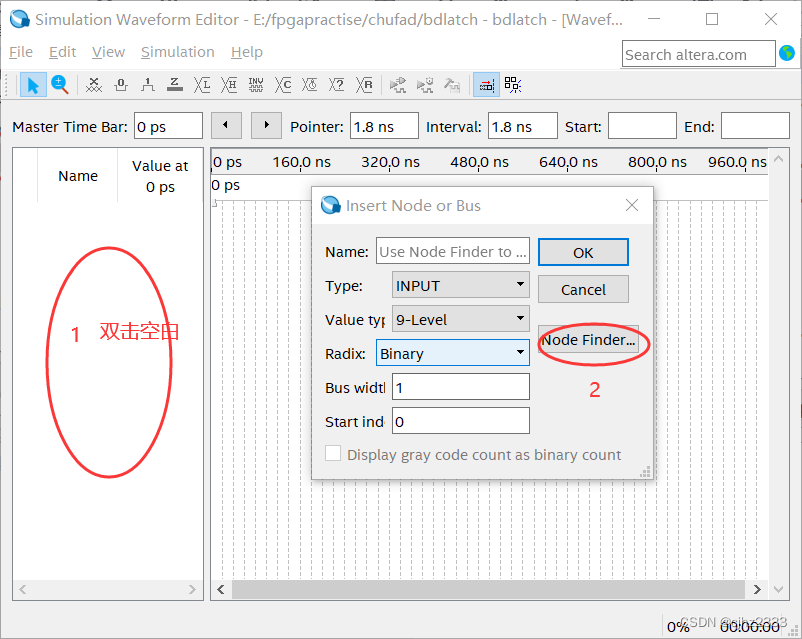Image resolution: width=802 pixels, height=639 pixels.
Task: Apply Weak Low (L) value
Action: pos(202,85)
